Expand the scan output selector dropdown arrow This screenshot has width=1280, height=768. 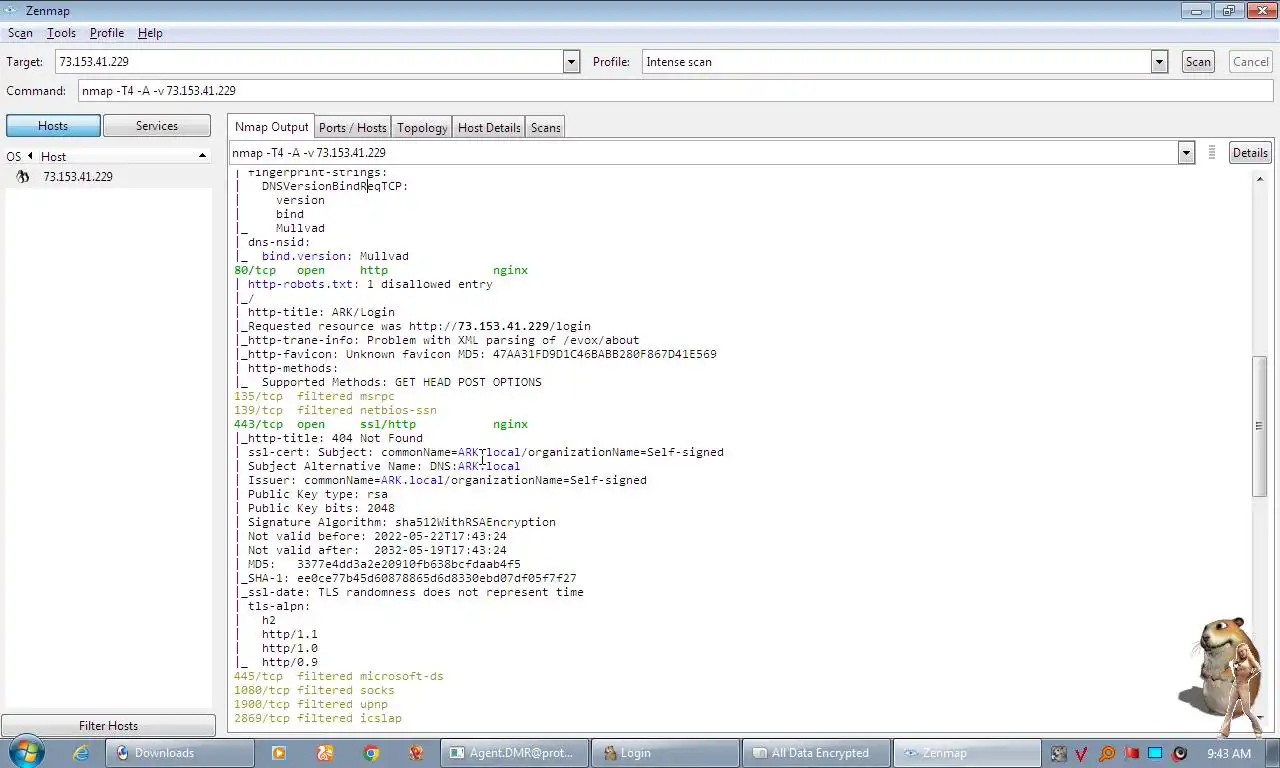click(1186, 153)
